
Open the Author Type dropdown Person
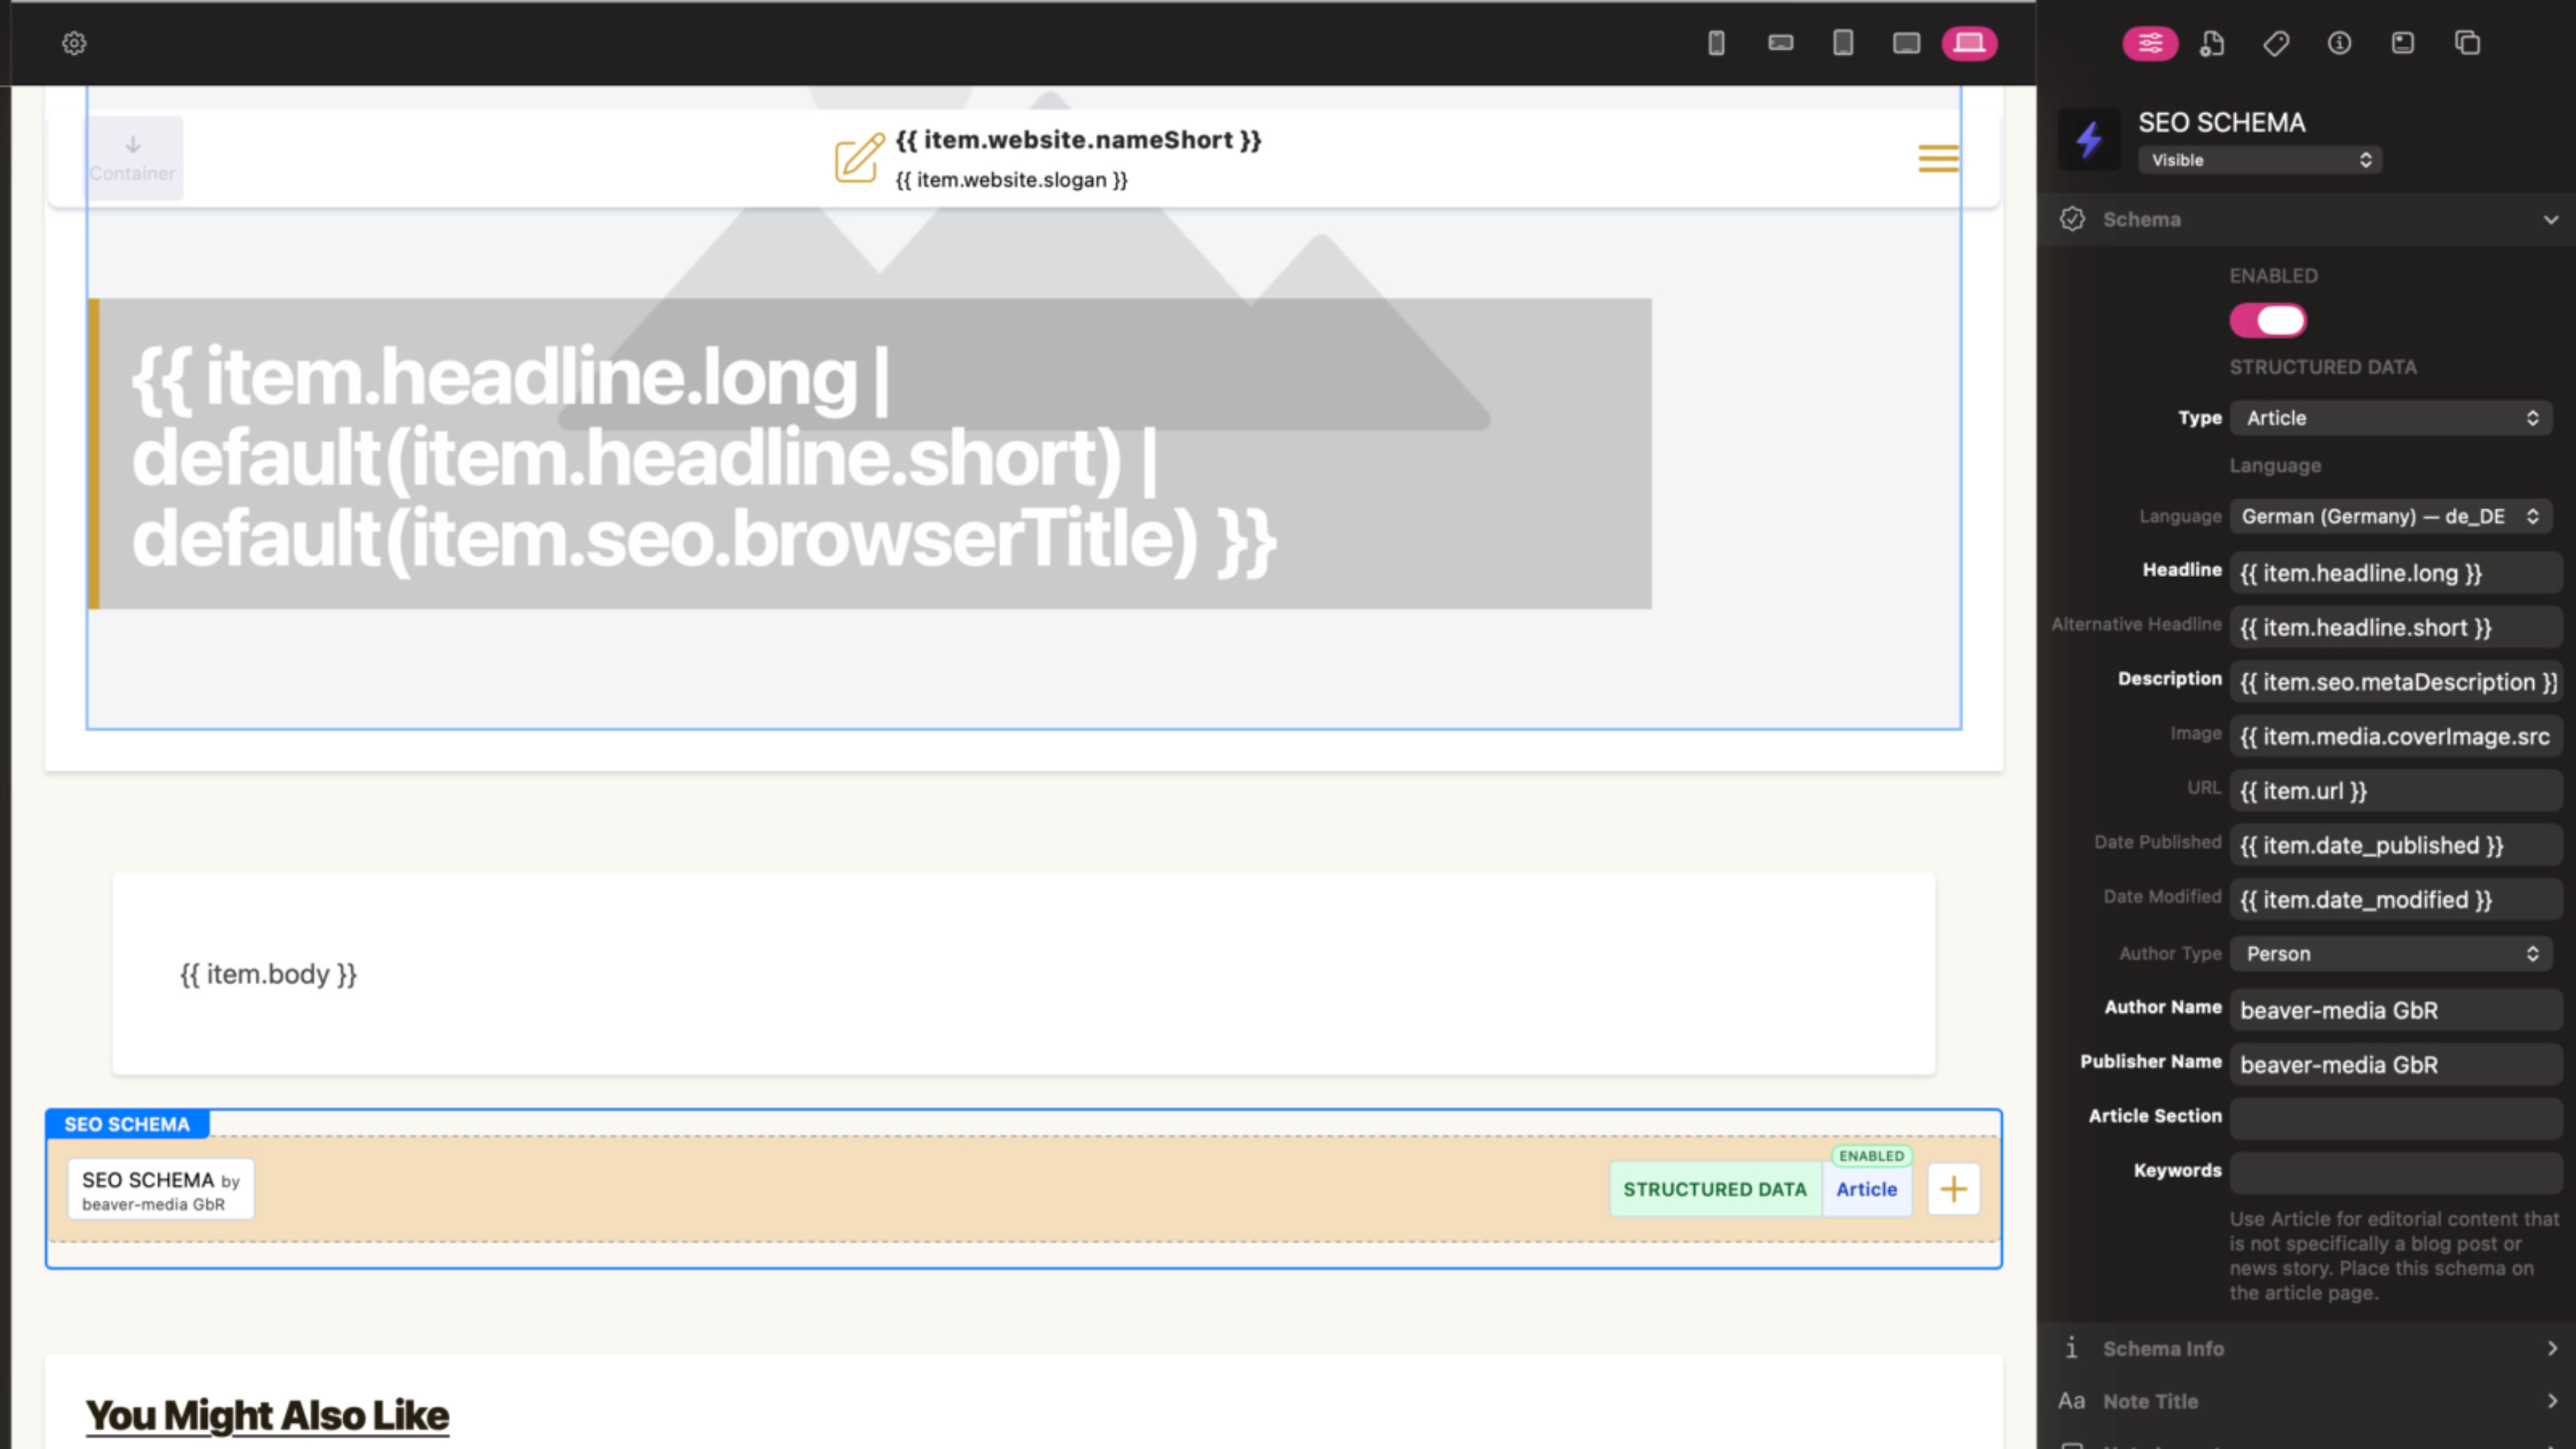(x=2390, y=954)
